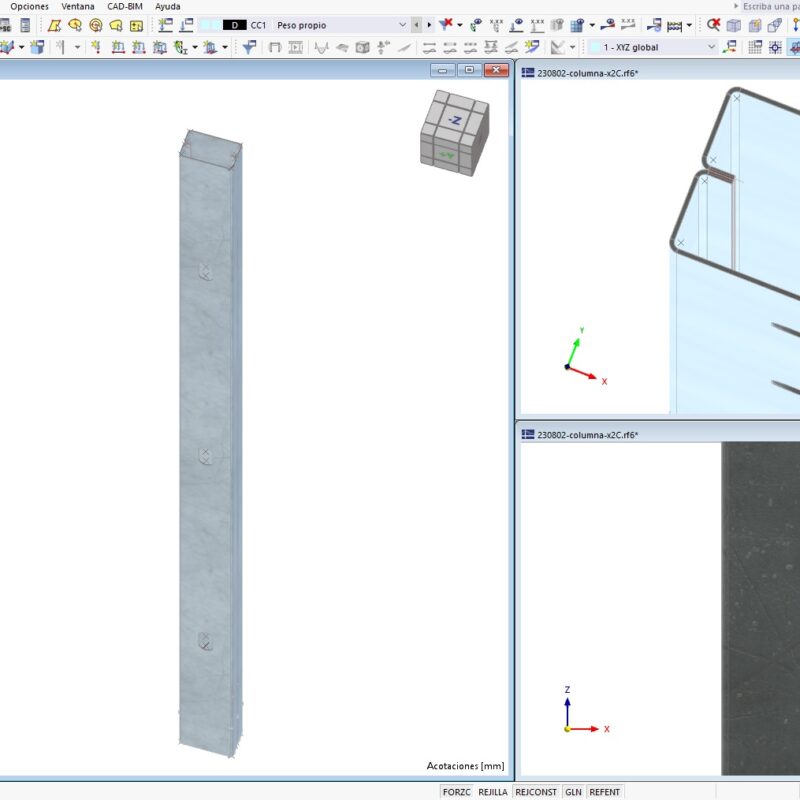Image resolution: width=800 pixels, height=800 pixels.
Task: Open the surface results dropdown arrow
Action: tap(592, 25)
